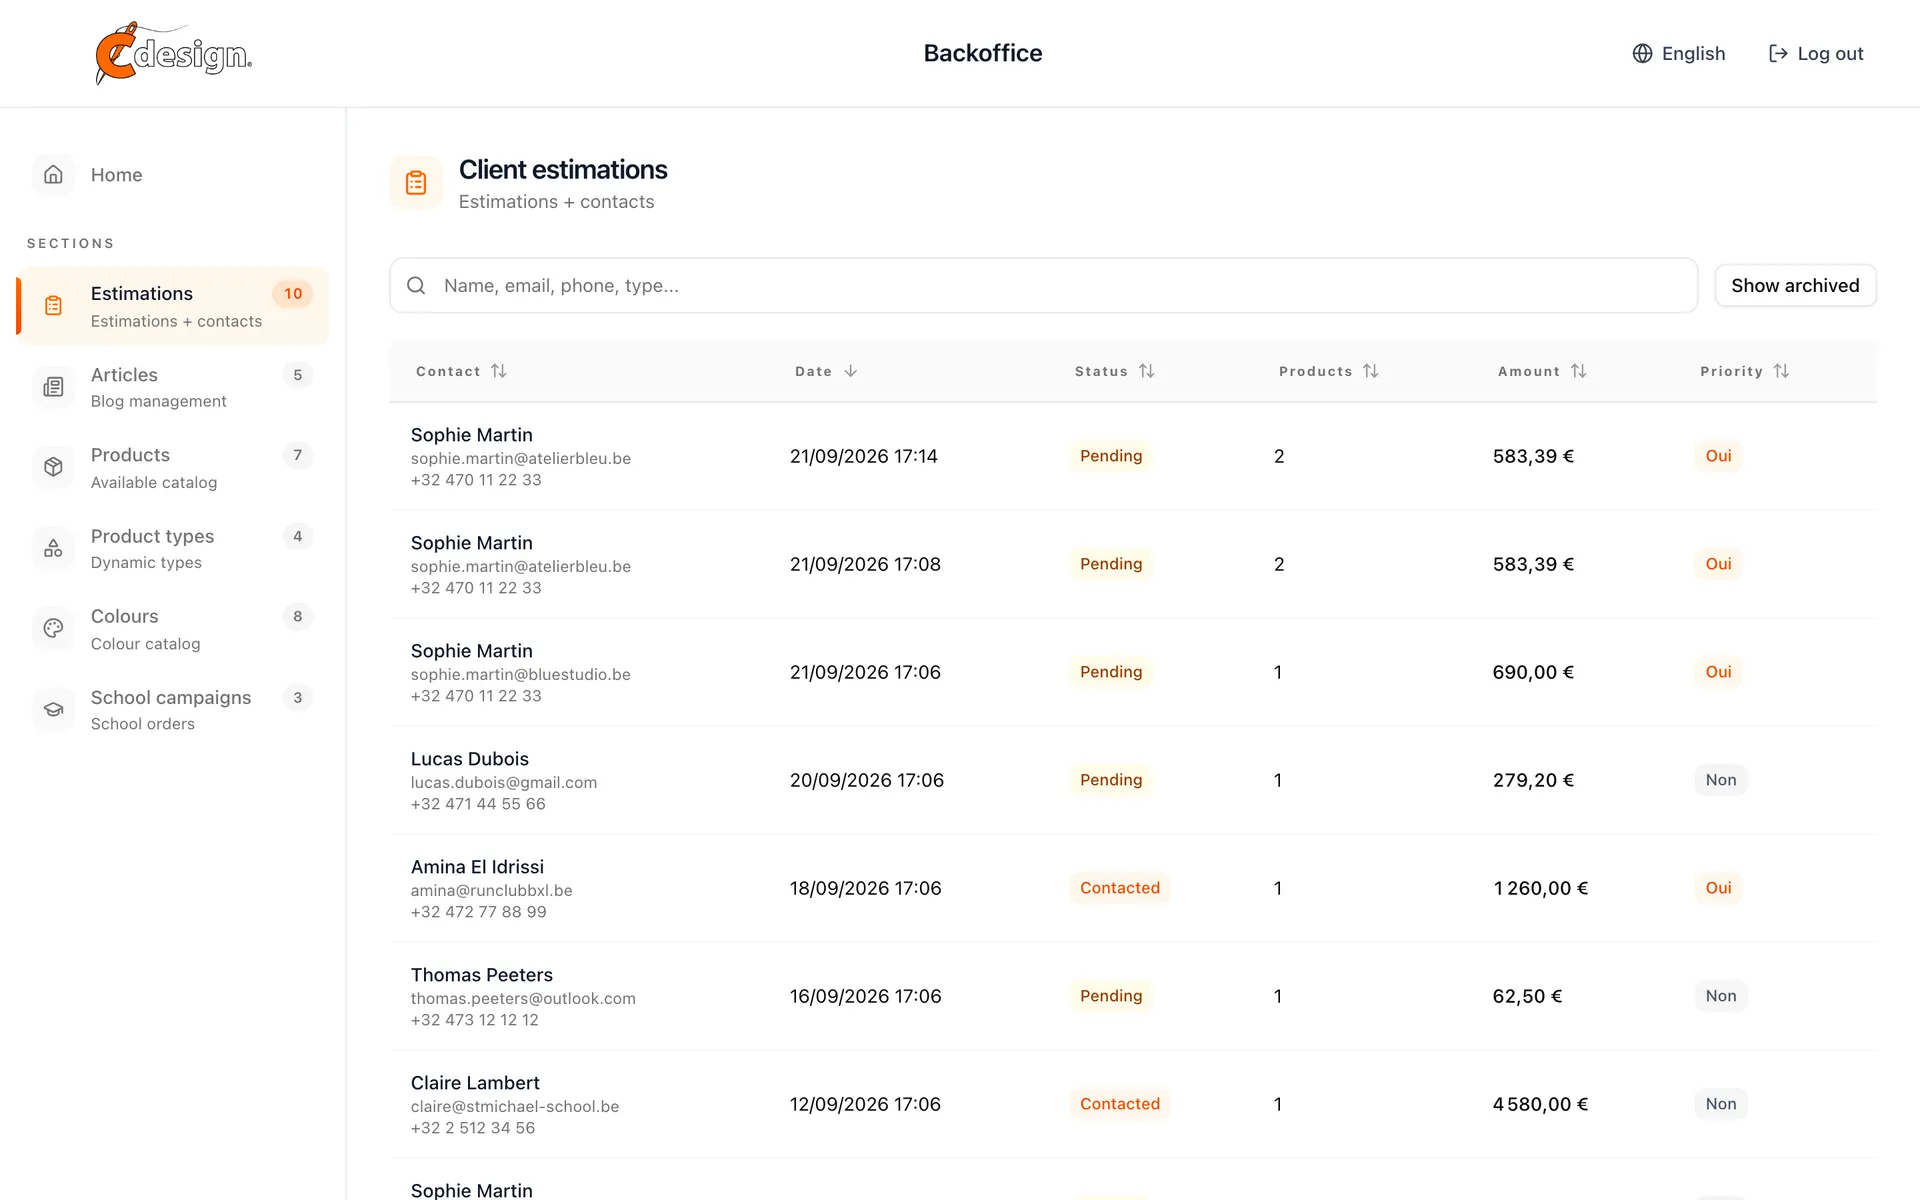Screen dimensions: 1920x1200
Task: Click the Contacted status in Amina El Idrissi row
Action: coord(1120,888)
